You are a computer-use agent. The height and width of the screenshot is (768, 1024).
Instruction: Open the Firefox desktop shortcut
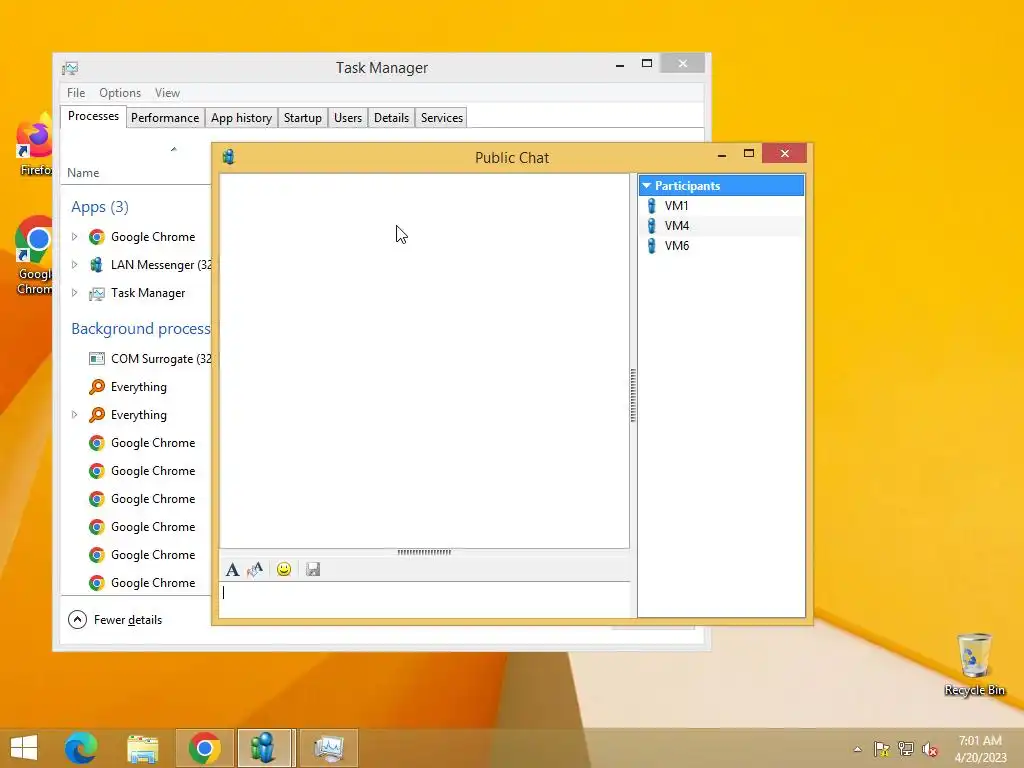tap(34, 145)
